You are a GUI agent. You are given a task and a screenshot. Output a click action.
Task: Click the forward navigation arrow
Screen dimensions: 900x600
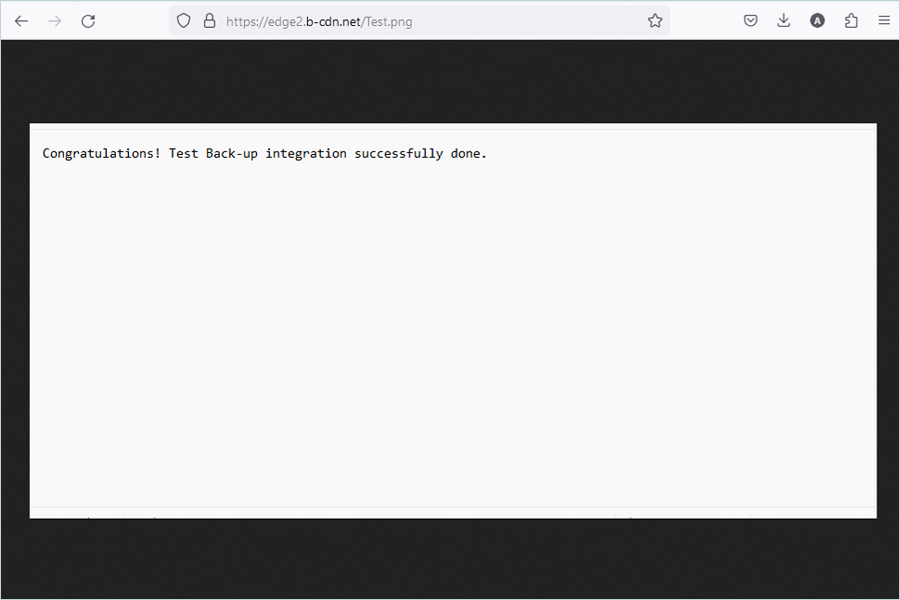point(55,21)
